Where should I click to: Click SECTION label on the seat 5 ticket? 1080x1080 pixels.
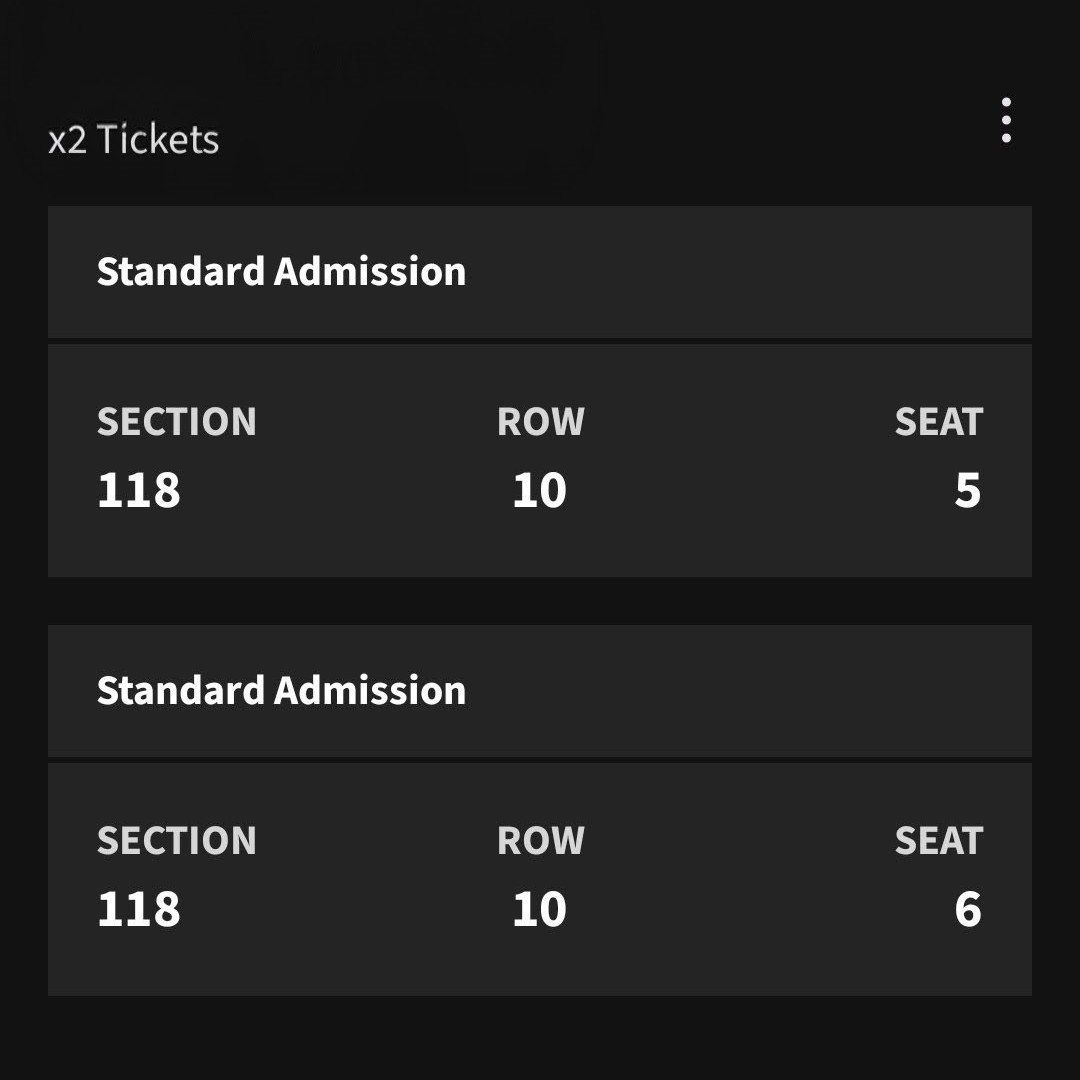177,422
